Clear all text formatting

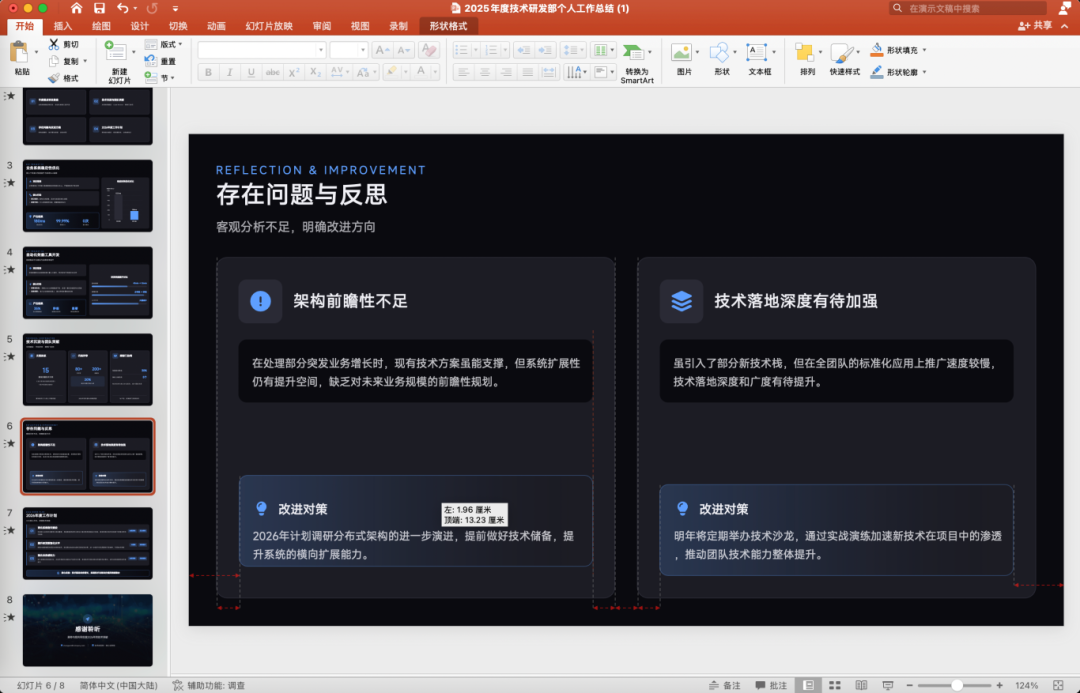pos(428,50)
